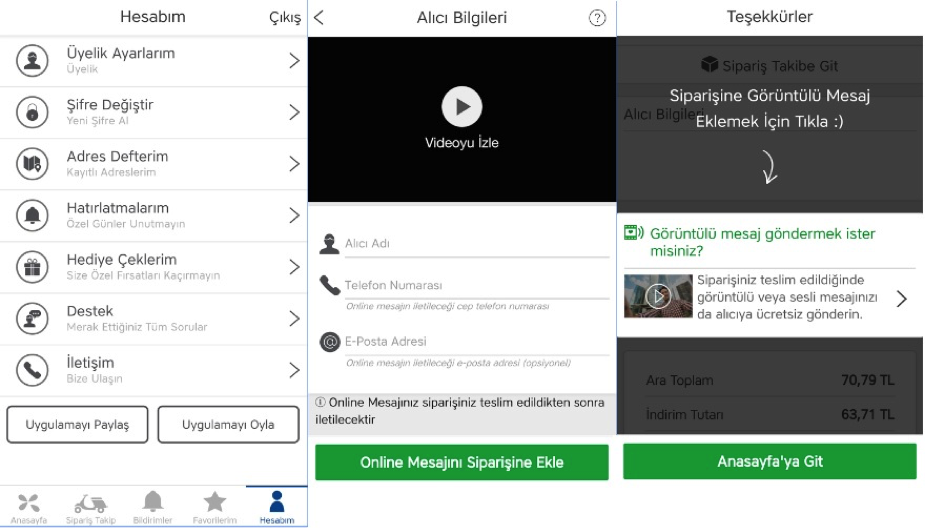Open help via the question mark icon
The height and width of the screenshot is (528, 945).
coord(598,18)
